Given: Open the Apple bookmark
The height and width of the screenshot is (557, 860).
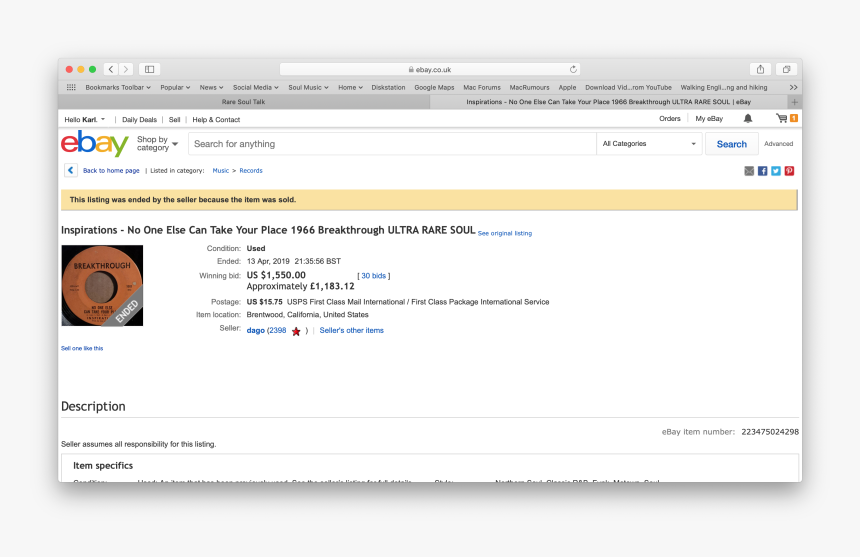Looking at the screenshot, I should tap(567, 87).
